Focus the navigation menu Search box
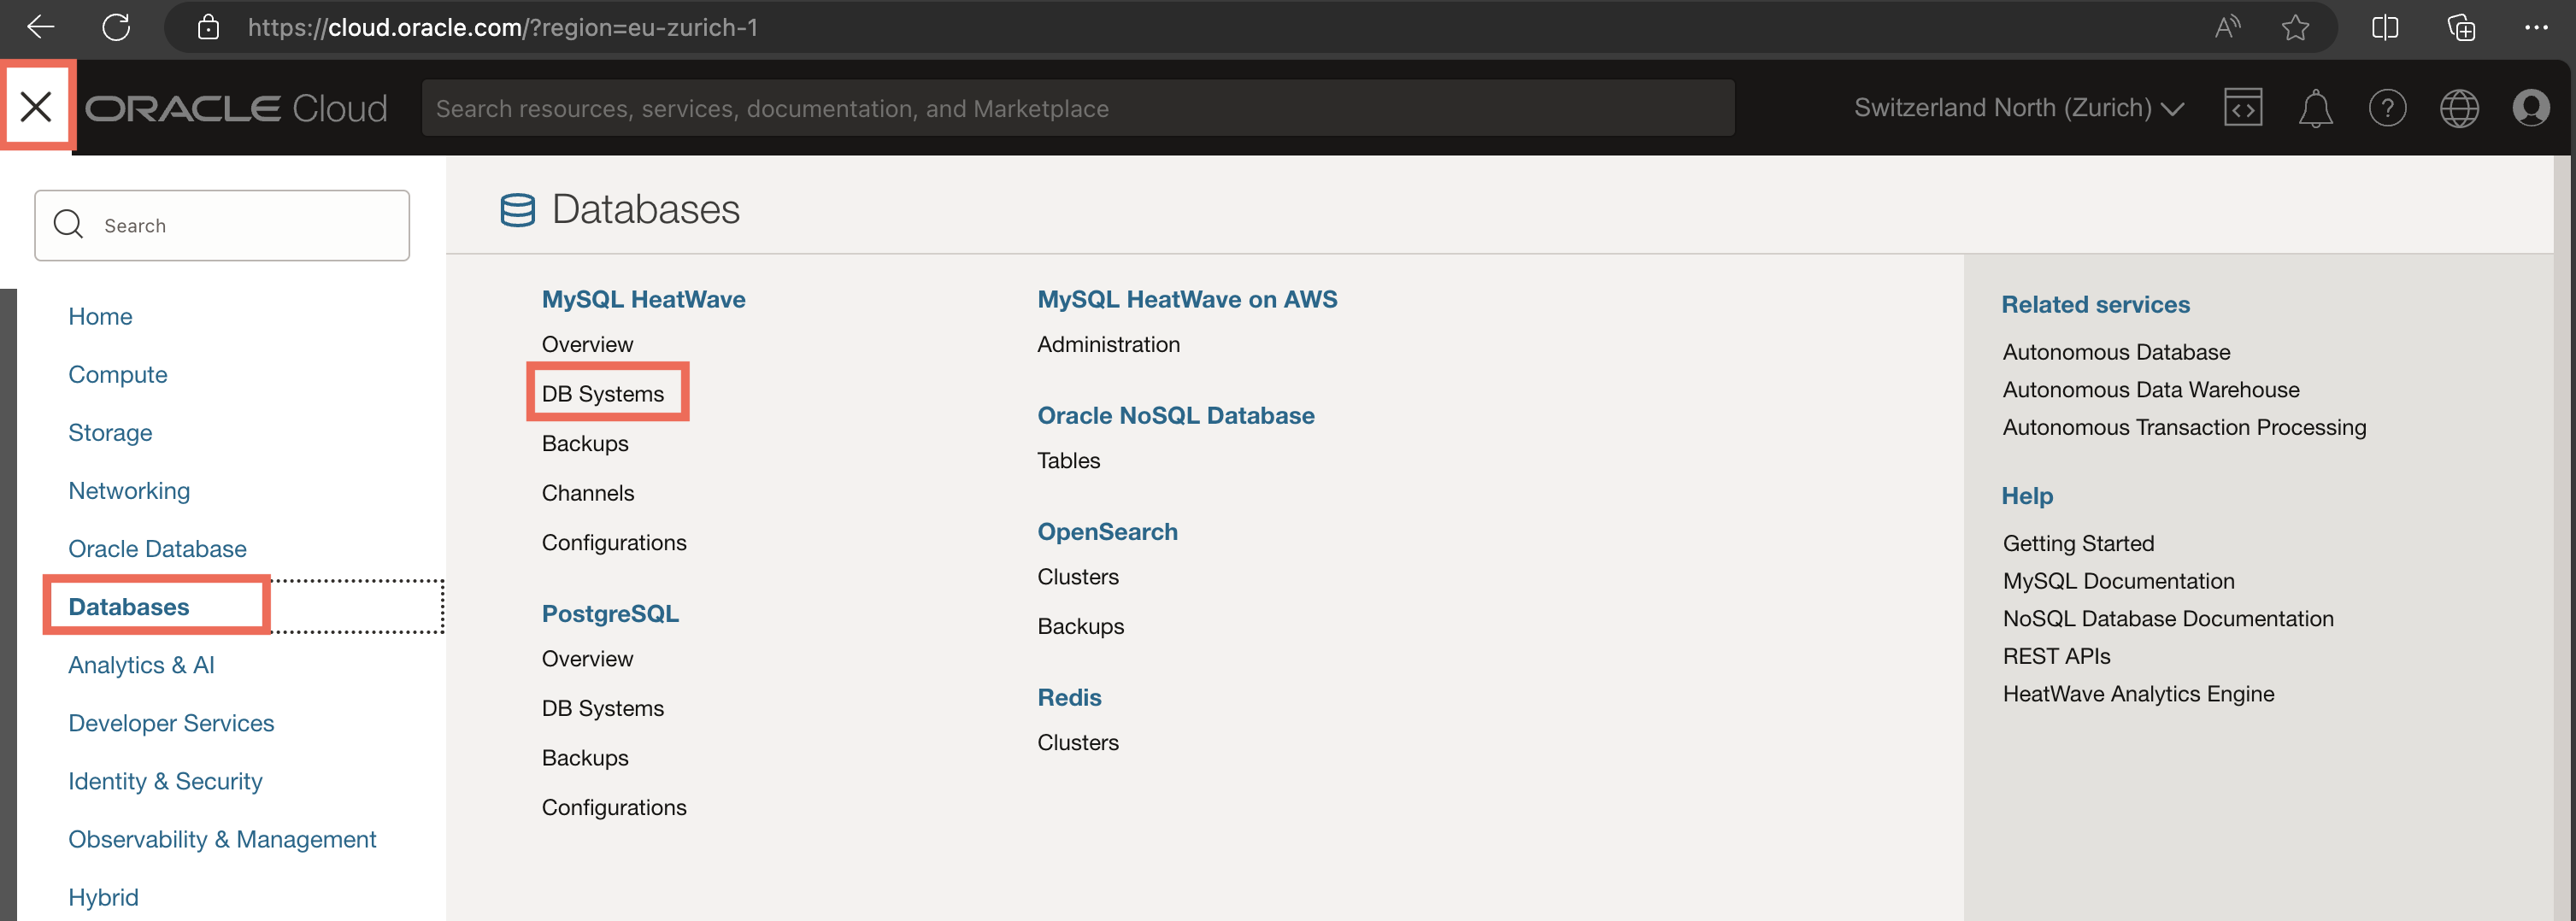The height and width of the screenshot is (921, 2576). point(222,225)
